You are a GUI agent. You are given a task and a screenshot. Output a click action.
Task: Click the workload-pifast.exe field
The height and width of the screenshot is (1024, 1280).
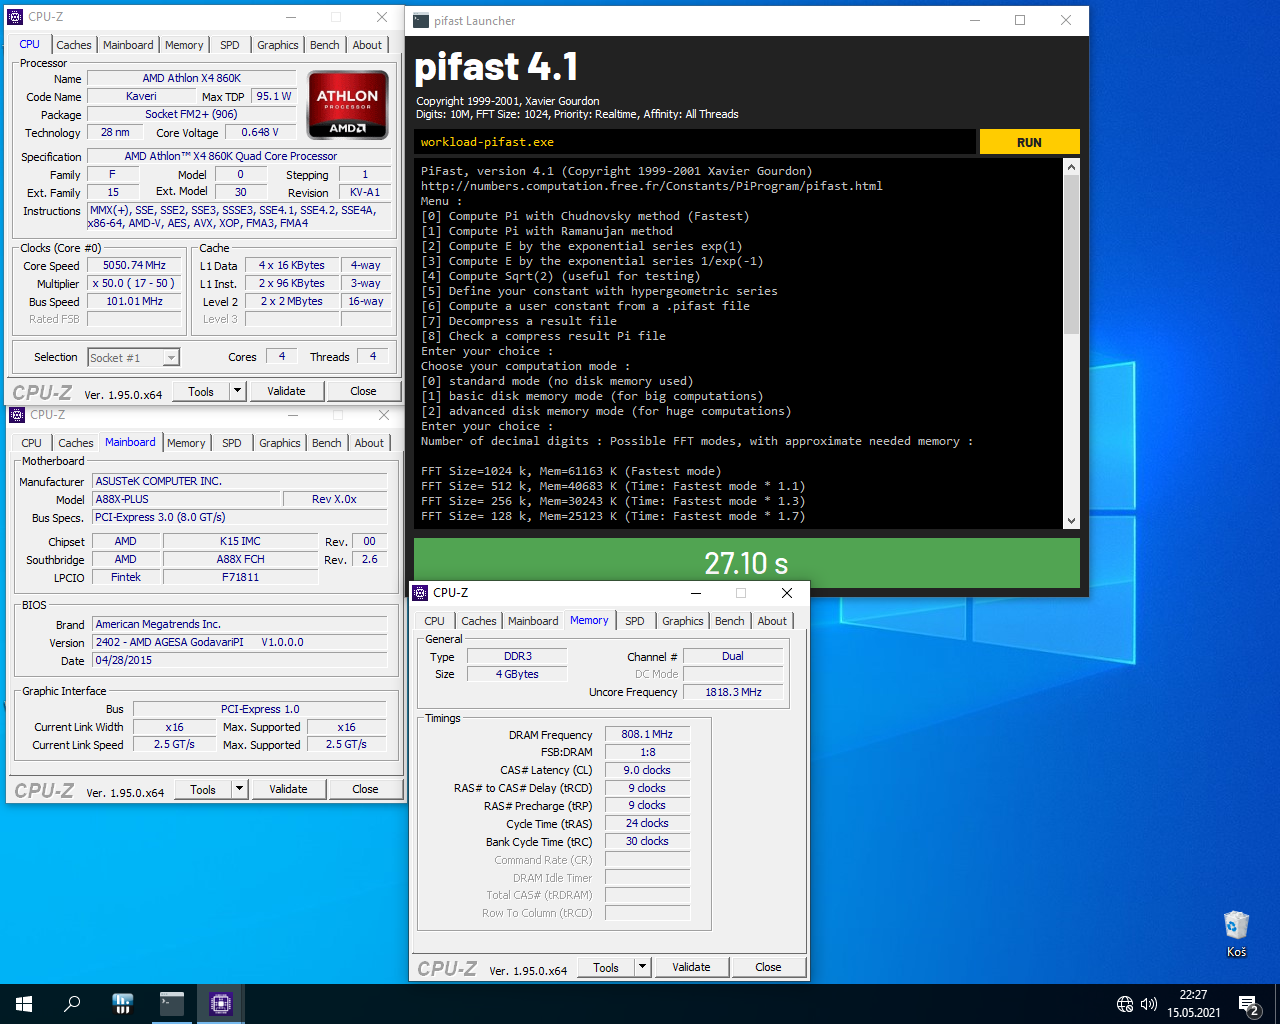(x=695, y=142)
